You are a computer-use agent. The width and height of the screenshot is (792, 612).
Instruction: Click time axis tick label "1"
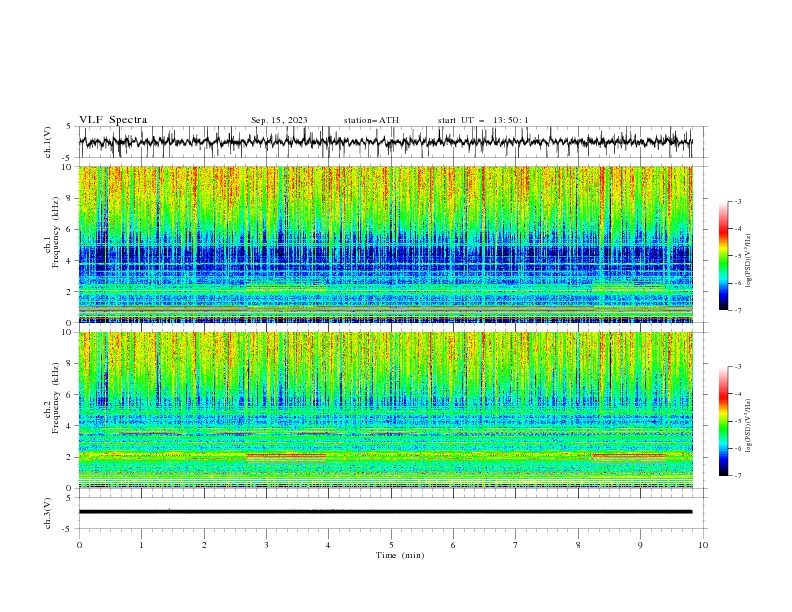tap(141, 545)
